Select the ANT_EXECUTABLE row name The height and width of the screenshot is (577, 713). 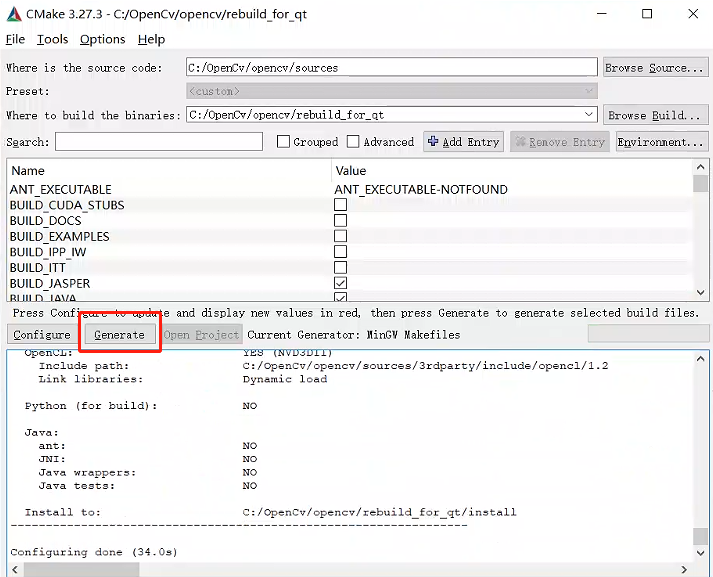[x=60, y=189]
